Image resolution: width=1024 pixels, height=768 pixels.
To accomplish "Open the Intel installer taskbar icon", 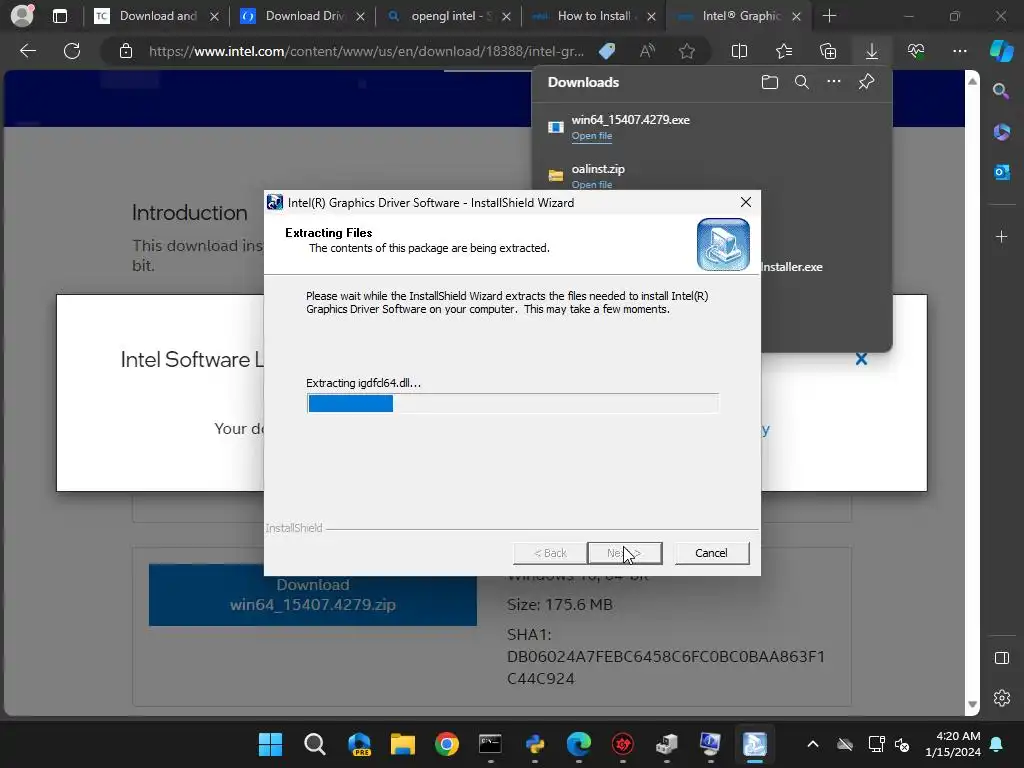I will [754, 744].
